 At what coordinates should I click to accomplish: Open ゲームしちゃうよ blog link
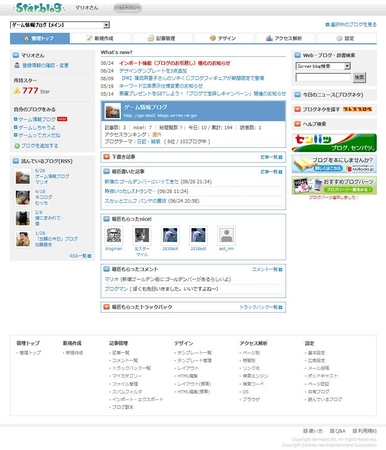pyautogui.click(x=37, y=127)
